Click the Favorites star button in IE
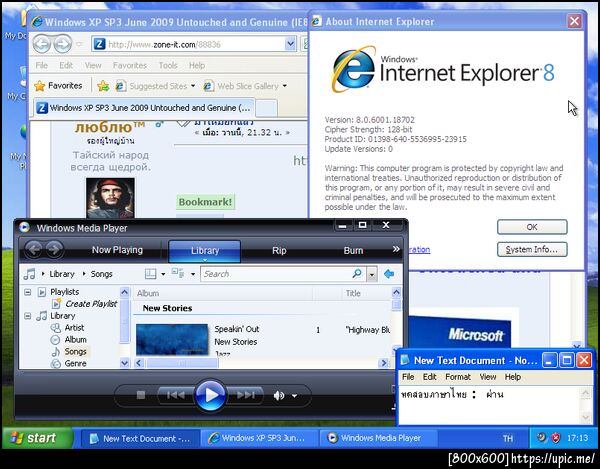This screenshot has height=469, width=600. click(x=58, y=86)
